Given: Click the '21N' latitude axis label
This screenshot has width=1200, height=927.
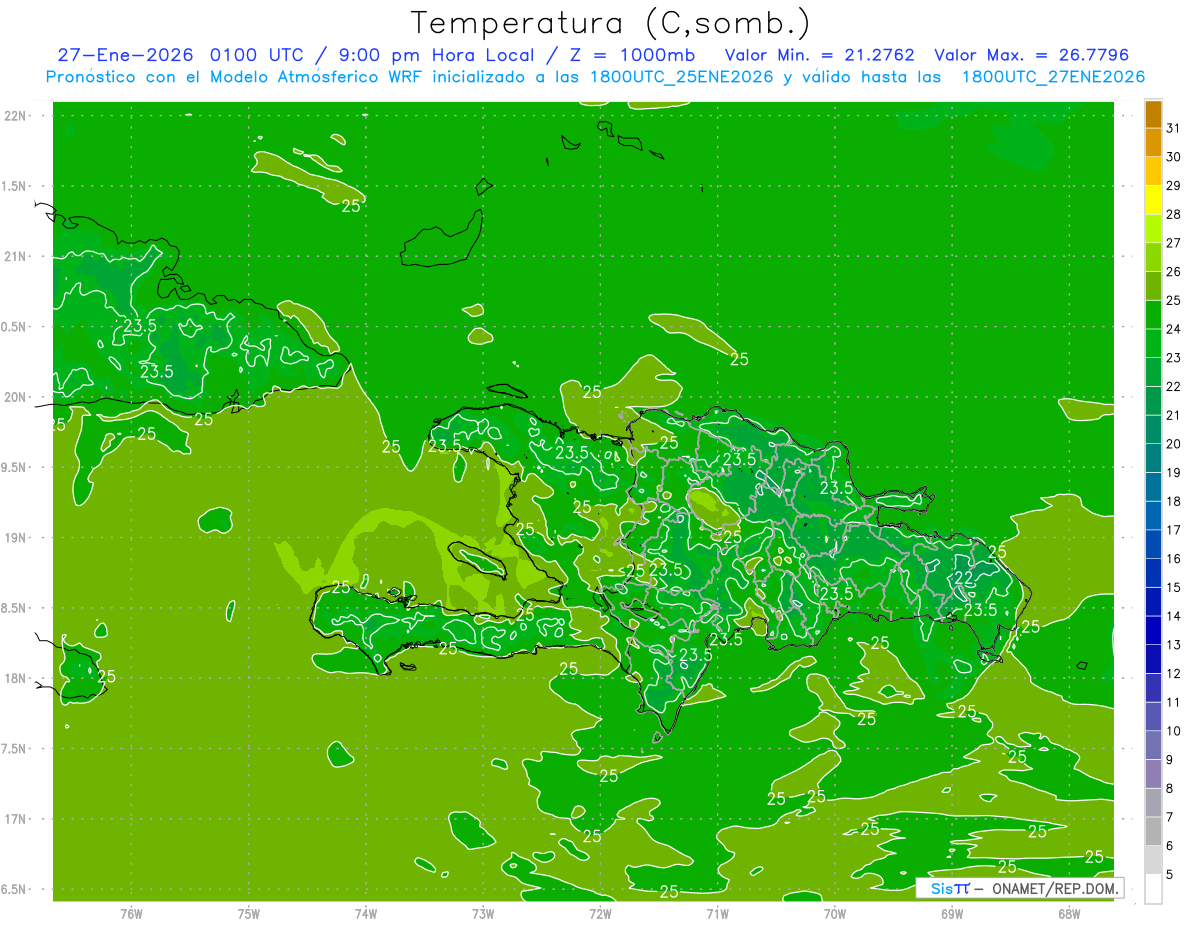Looking at the screenshot, I should 15,257.
